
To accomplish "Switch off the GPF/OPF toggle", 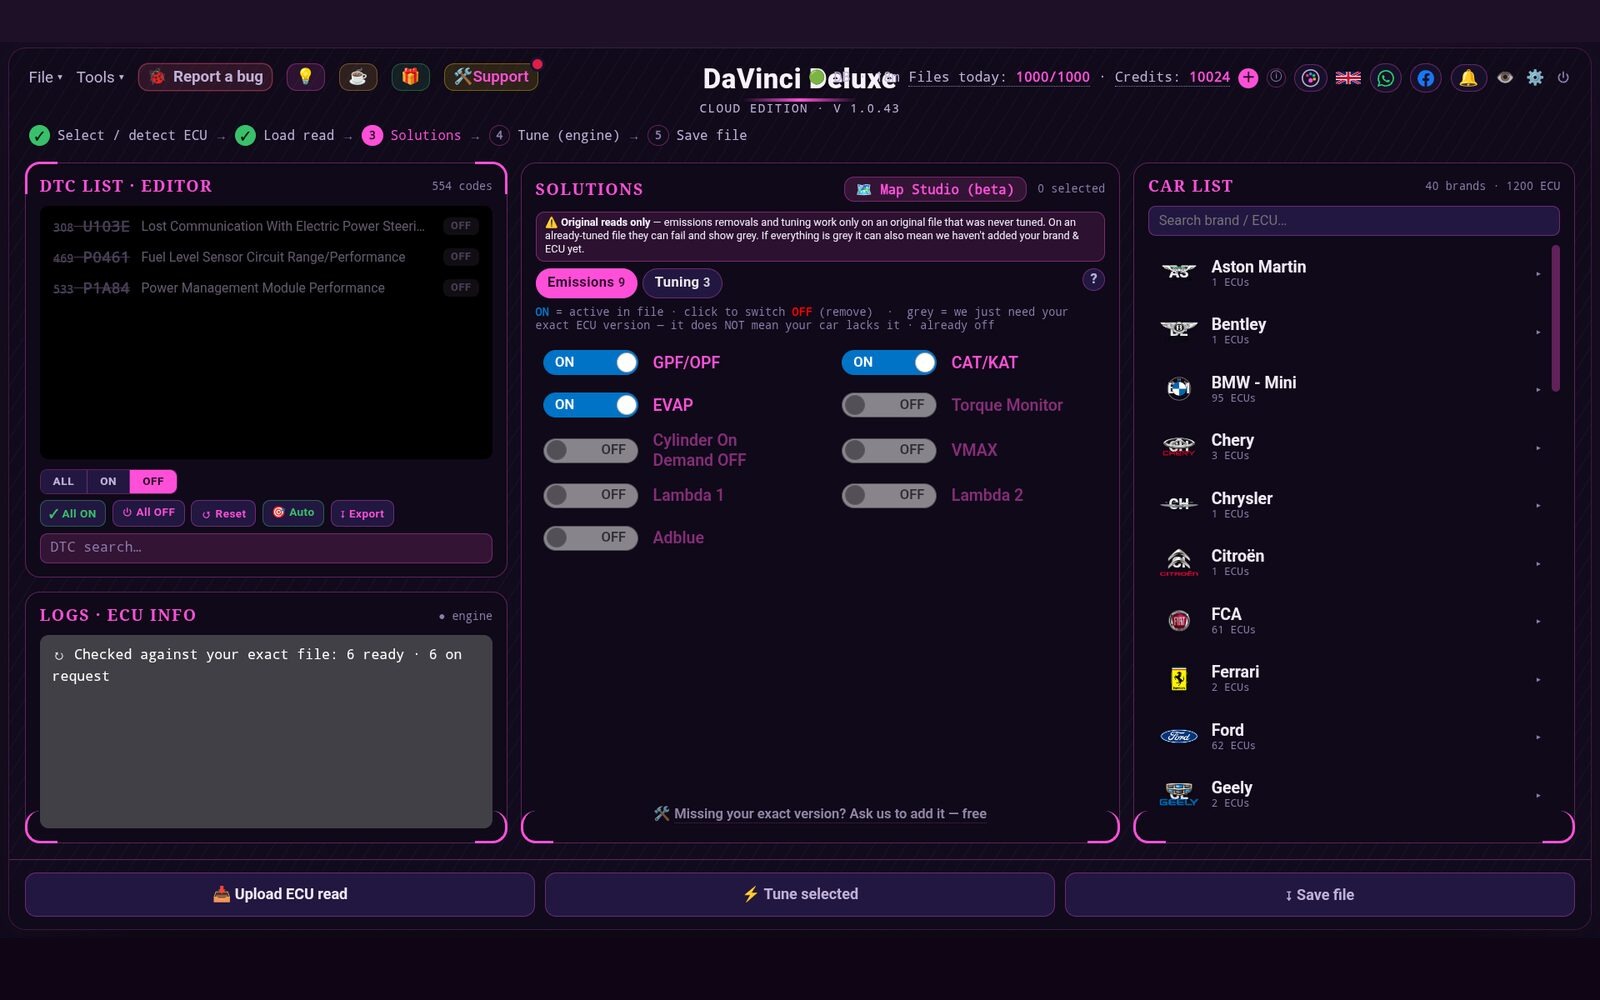I will click(x=591, y=362).
